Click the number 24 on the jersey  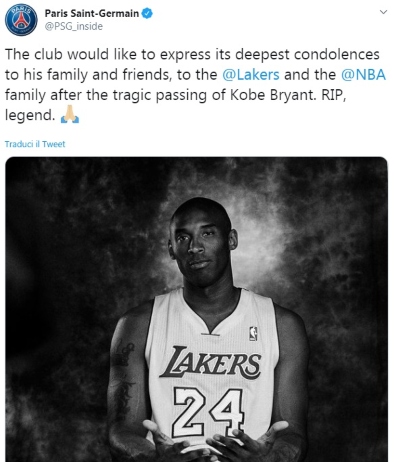(208, 413)
